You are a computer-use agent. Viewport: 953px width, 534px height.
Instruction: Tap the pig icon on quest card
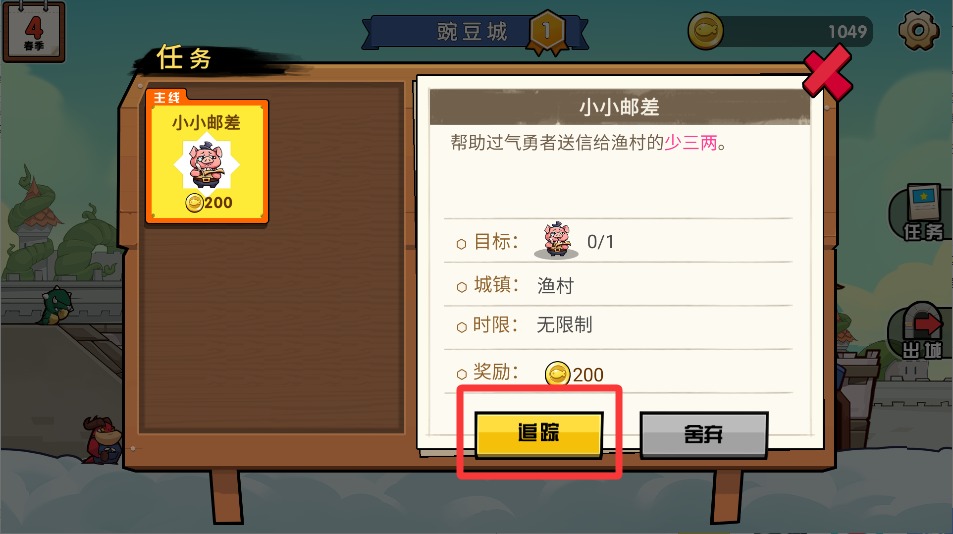[207, 165]
